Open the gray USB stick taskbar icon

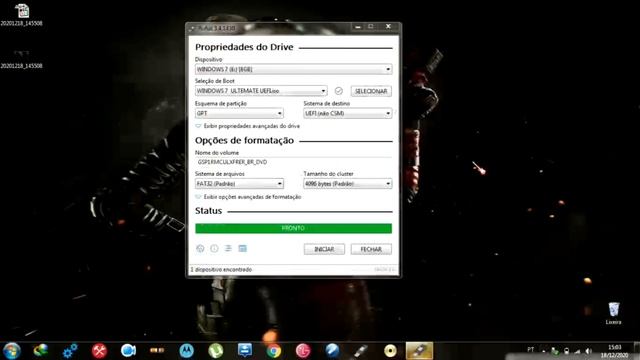[361, 351]
